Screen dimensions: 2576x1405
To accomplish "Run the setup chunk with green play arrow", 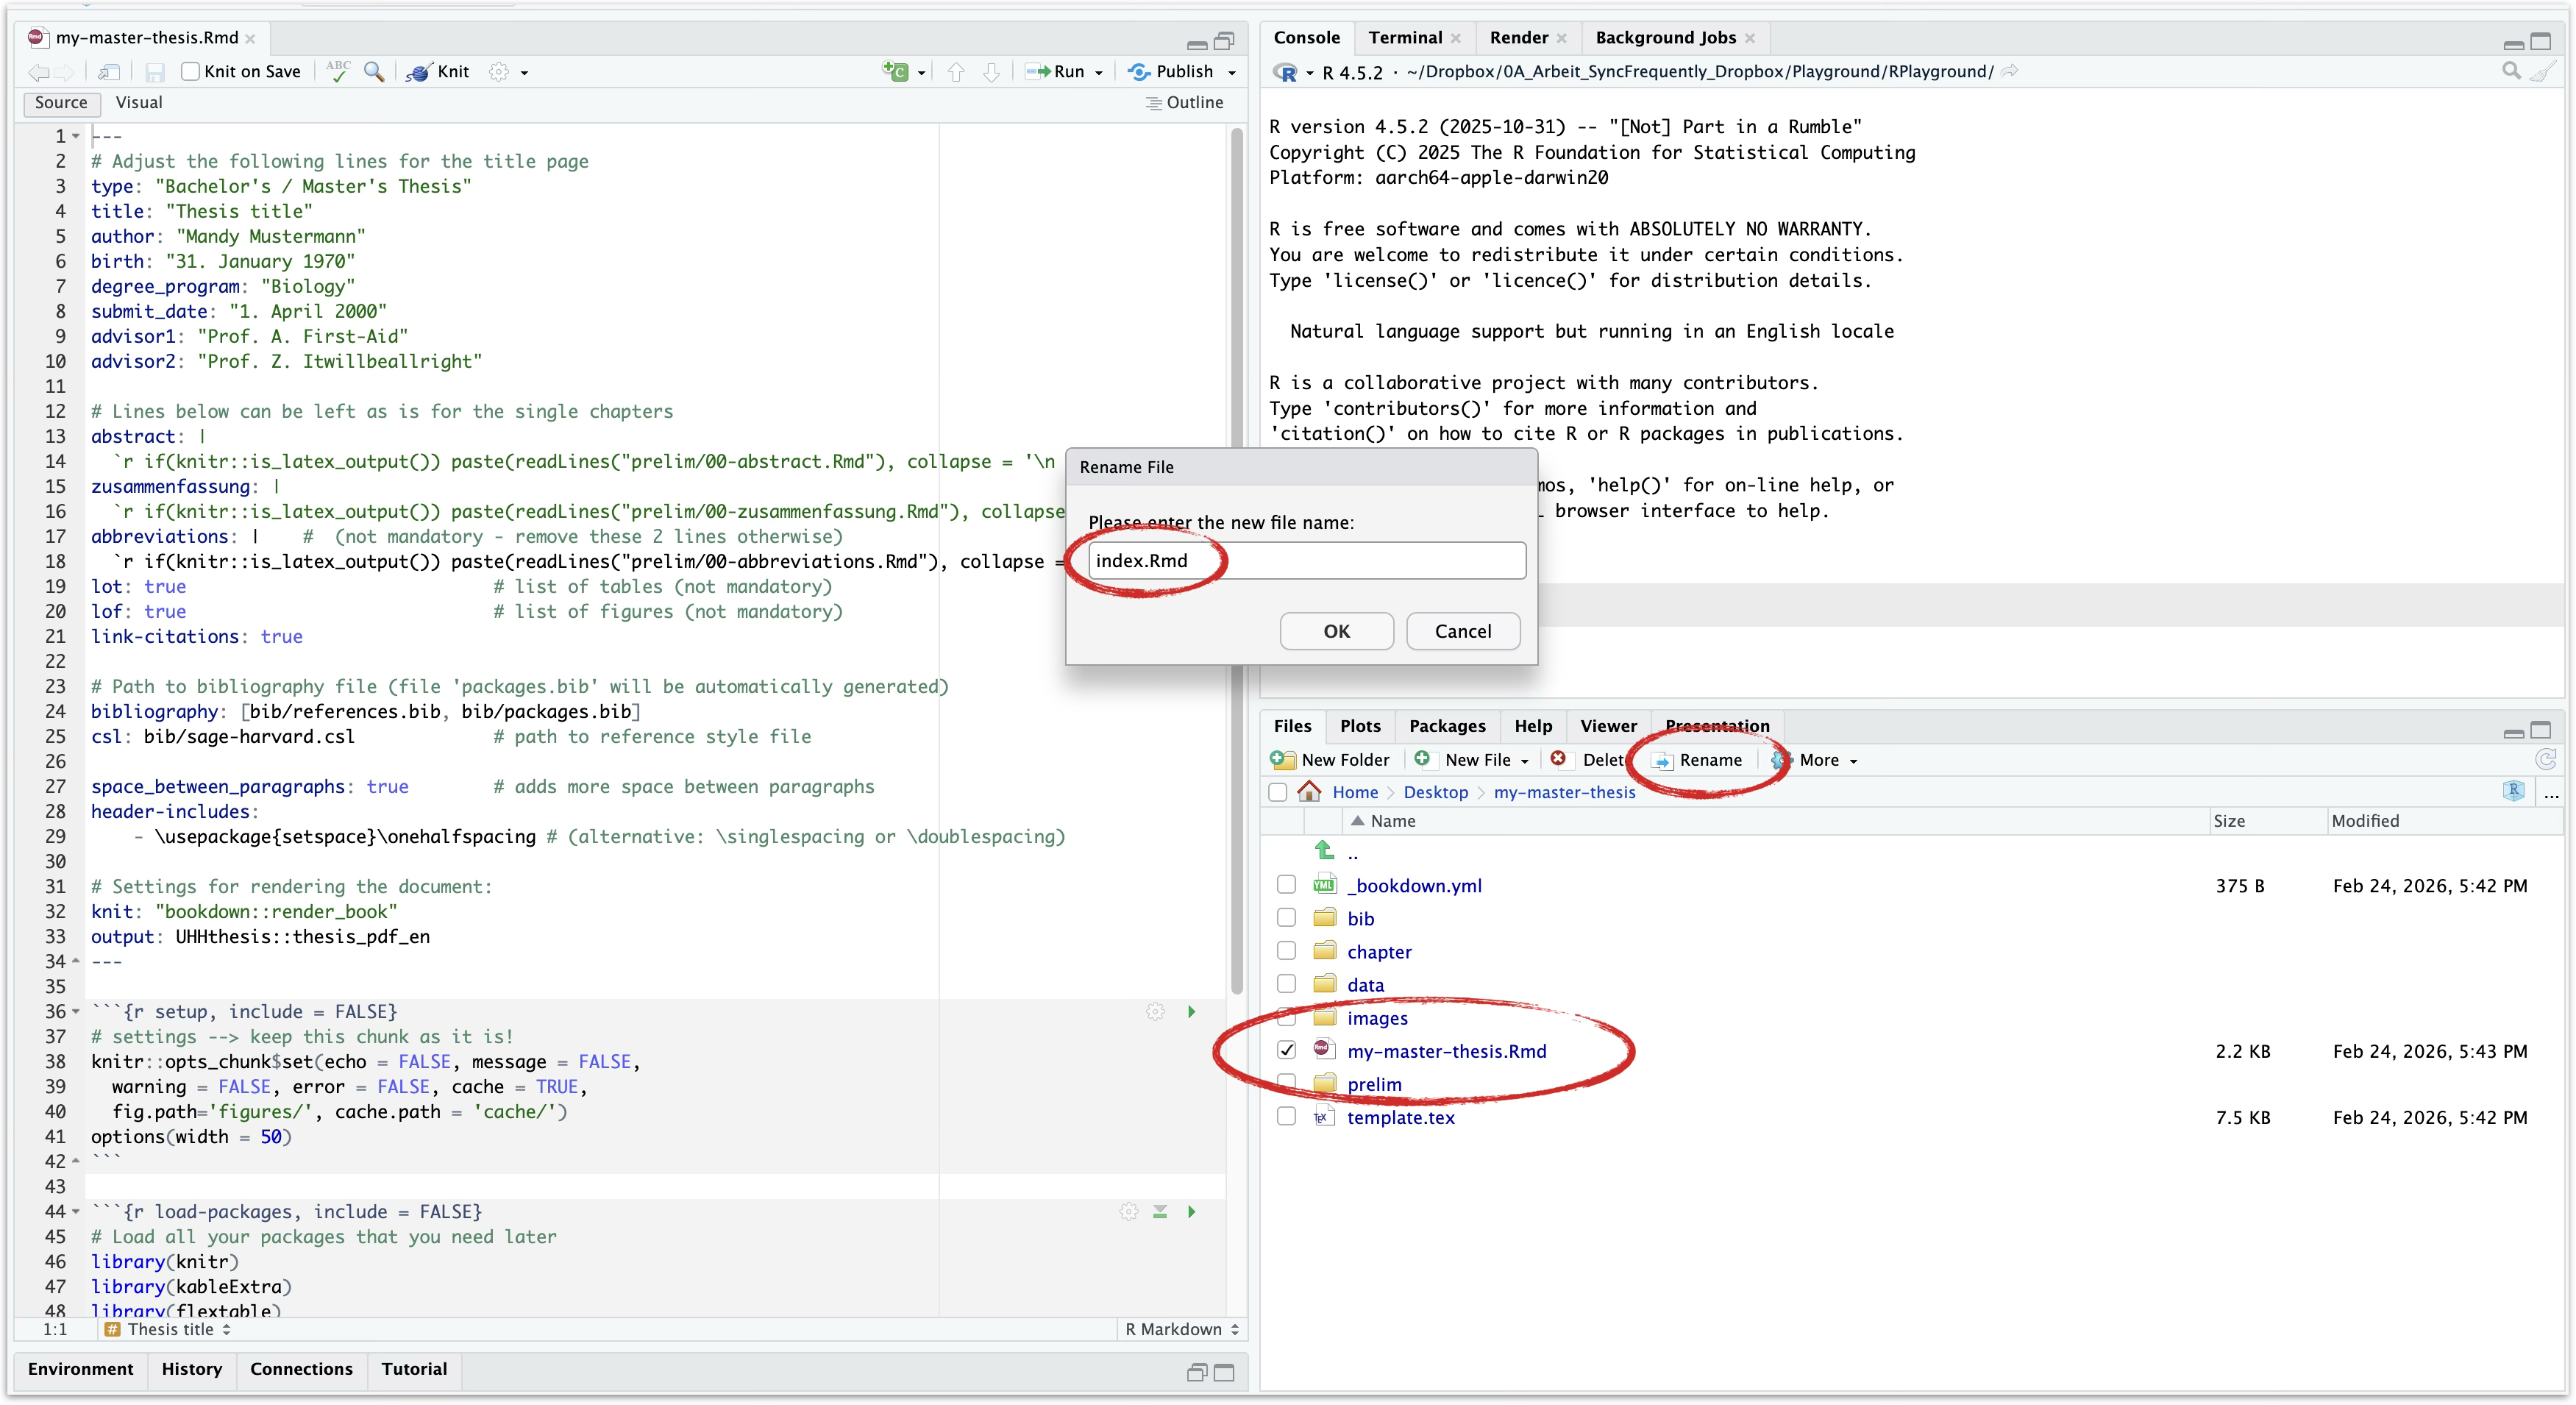I will pos(1191,1011).
